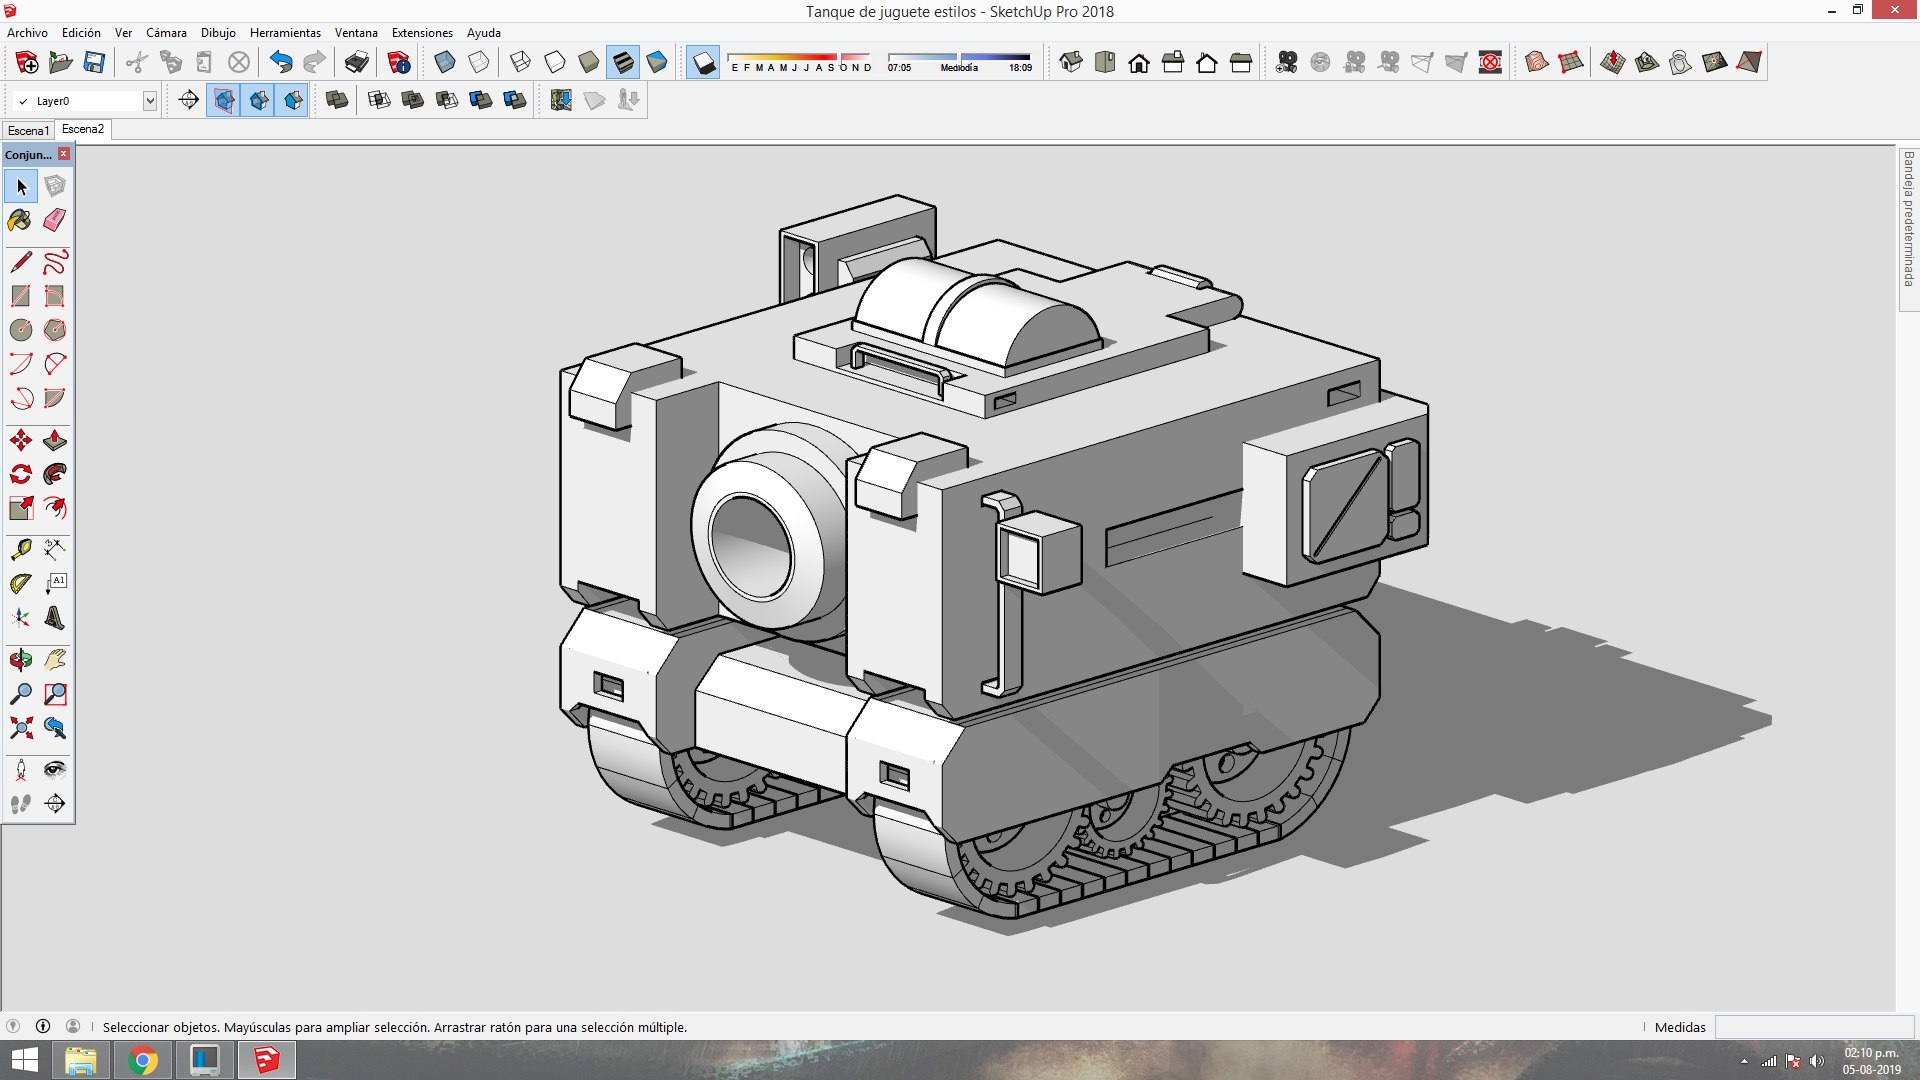Activate the Circle tool

point(20,330)
